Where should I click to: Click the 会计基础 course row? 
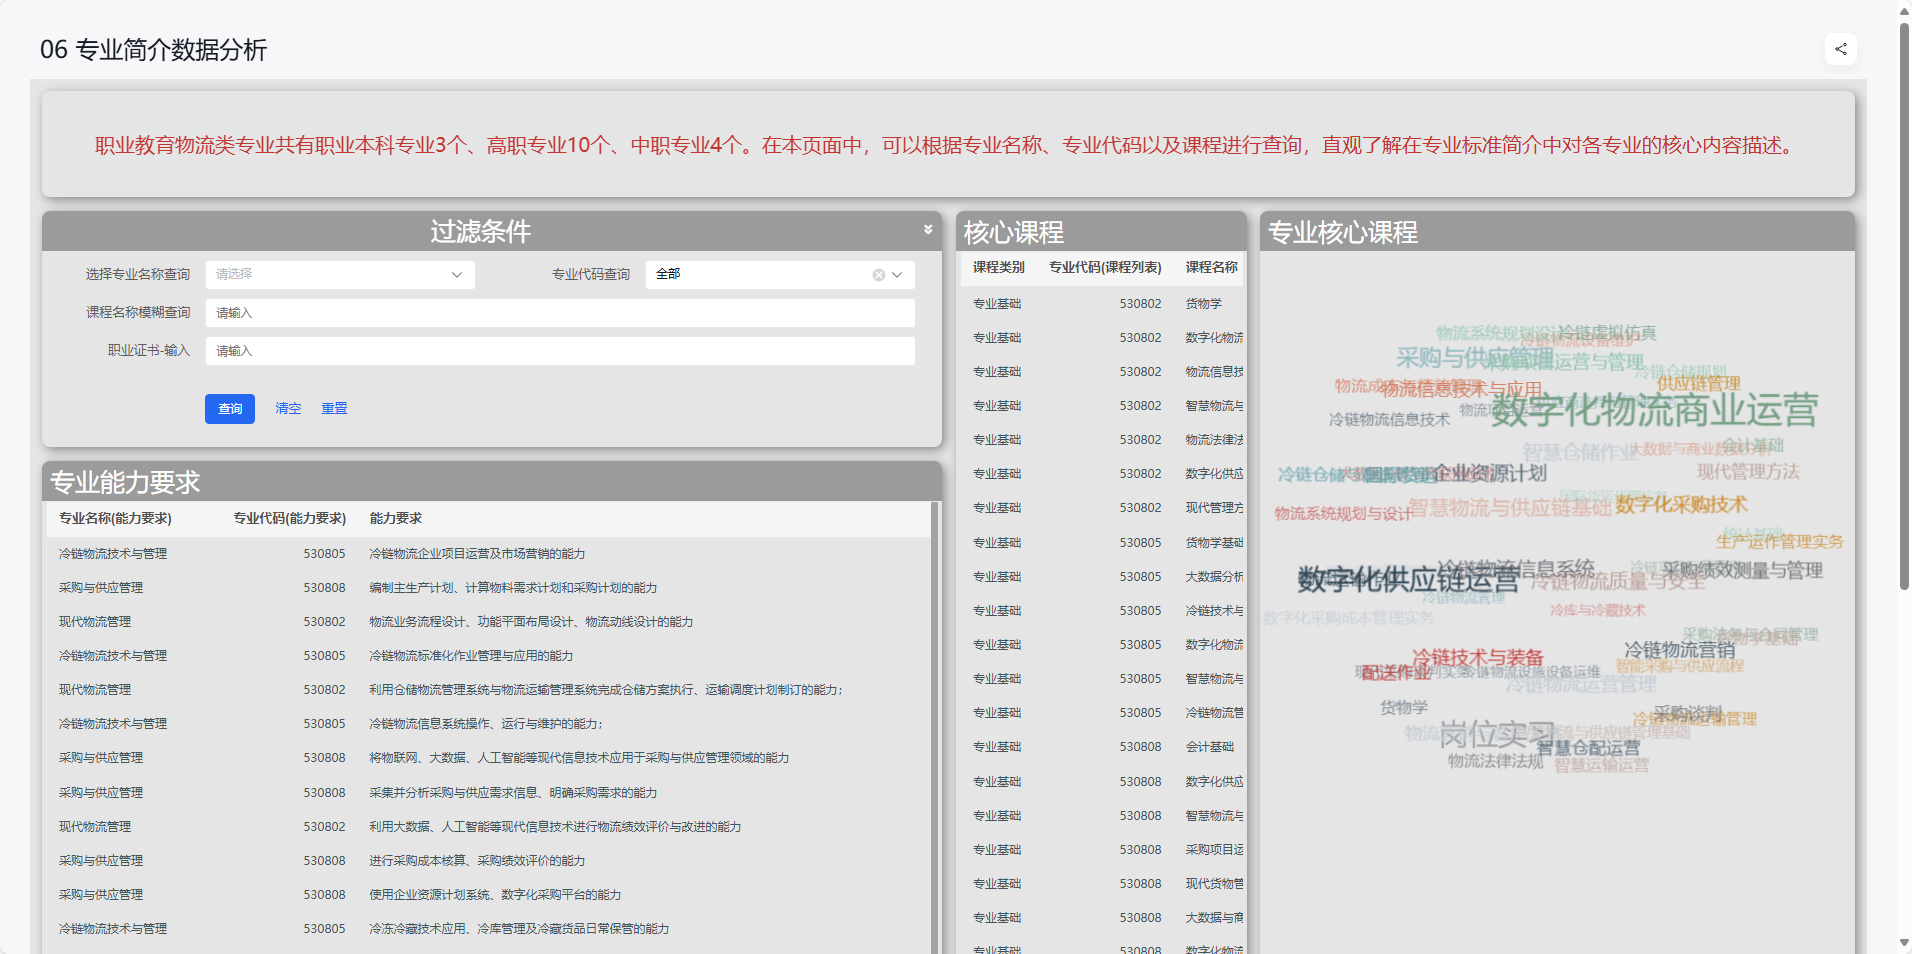tap(1102, 747)
